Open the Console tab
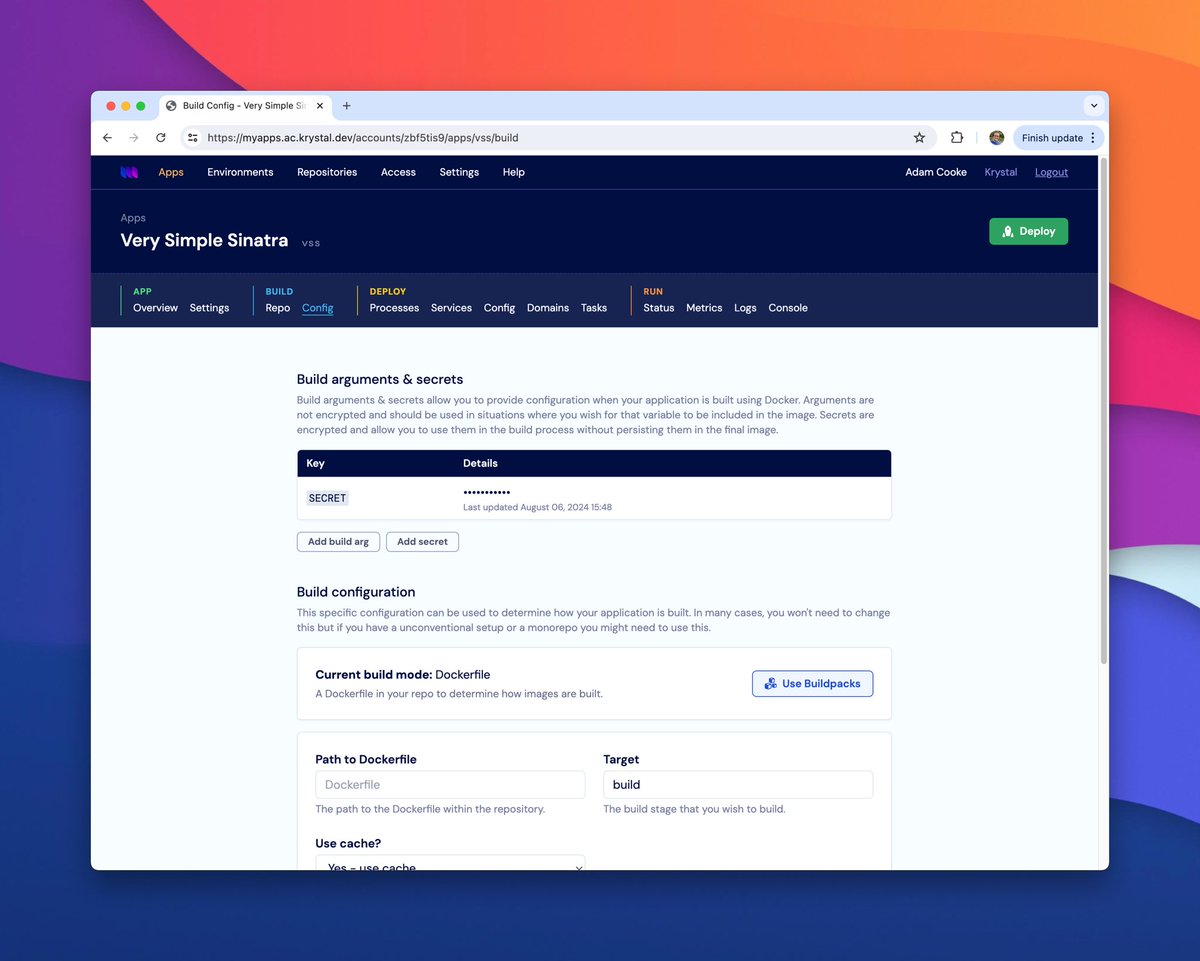 tap(788, 308)
